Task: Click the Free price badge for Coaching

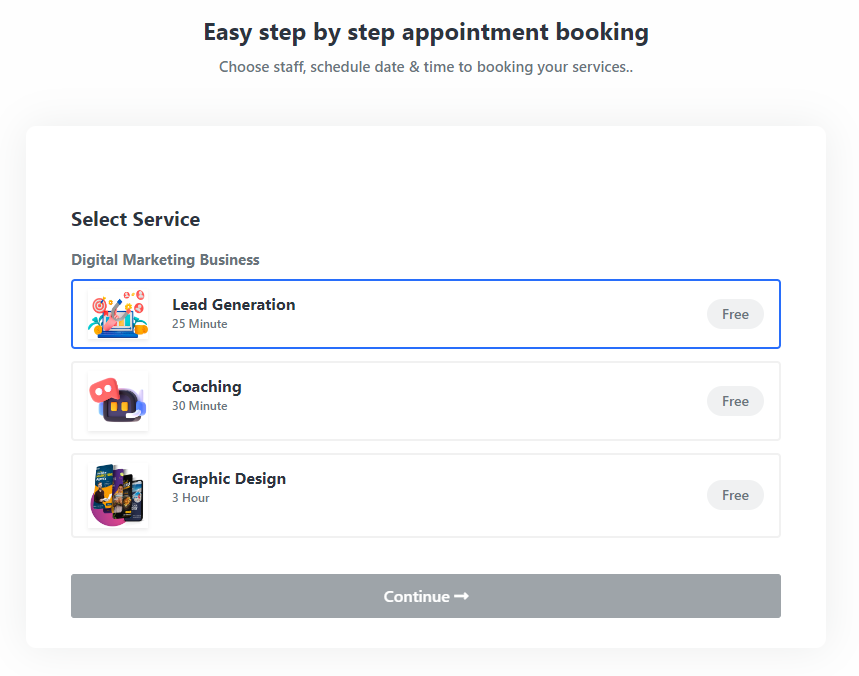Action: (735, 401)
